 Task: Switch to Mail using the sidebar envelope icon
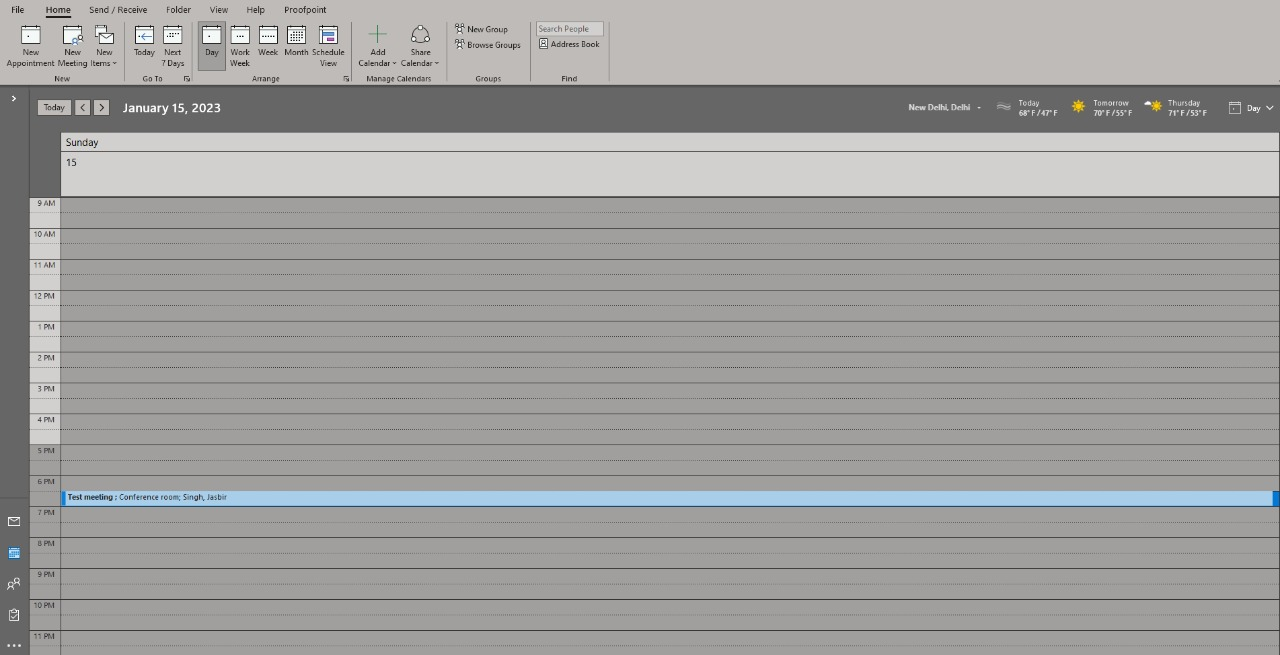click(x=13, y=521)
